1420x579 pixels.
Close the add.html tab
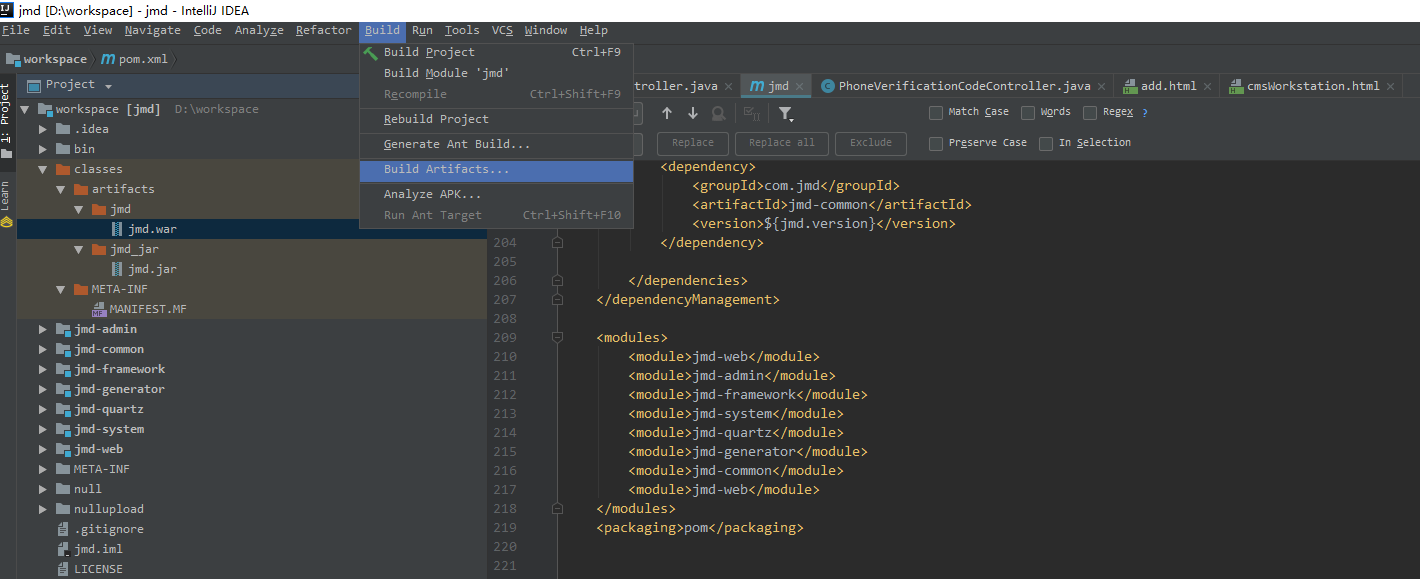click(x=1205, y=86)
